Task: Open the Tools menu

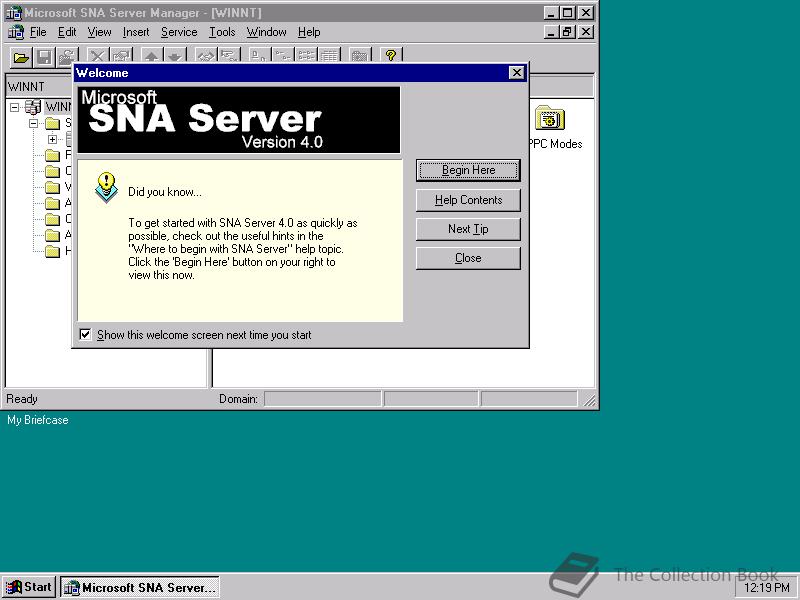Action: pos(222,32)
